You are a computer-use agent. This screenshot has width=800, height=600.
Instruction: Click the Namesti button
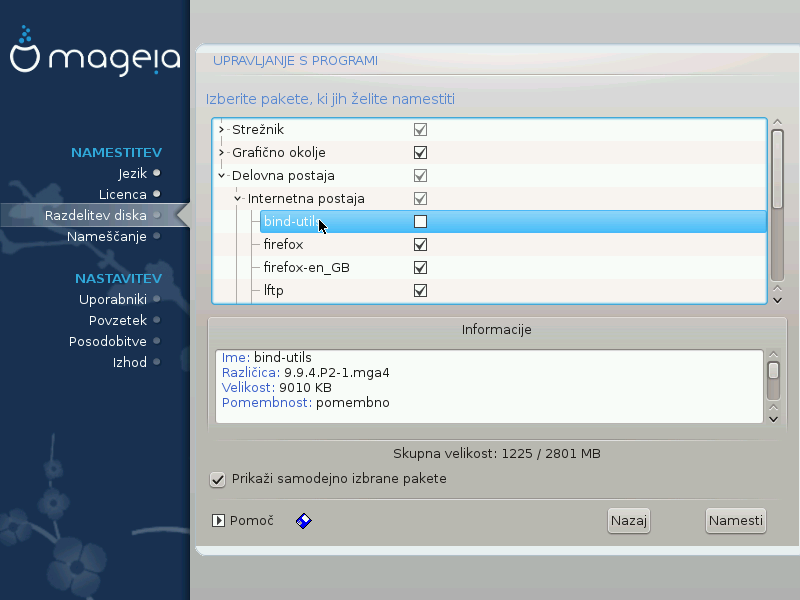736,520
